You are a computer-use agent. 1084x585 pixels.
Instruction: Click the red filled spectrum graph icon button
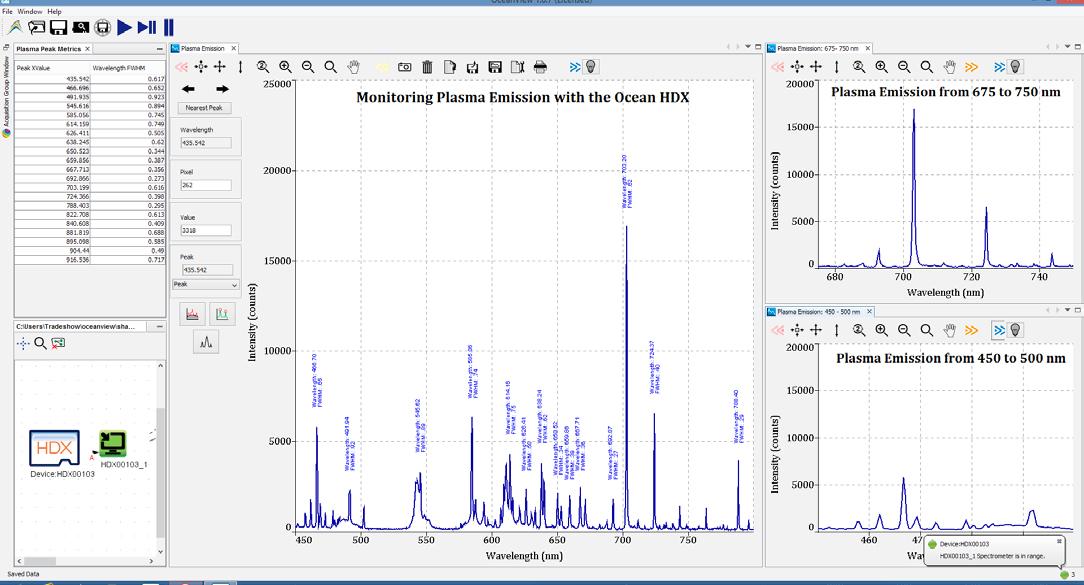point(192,314)
